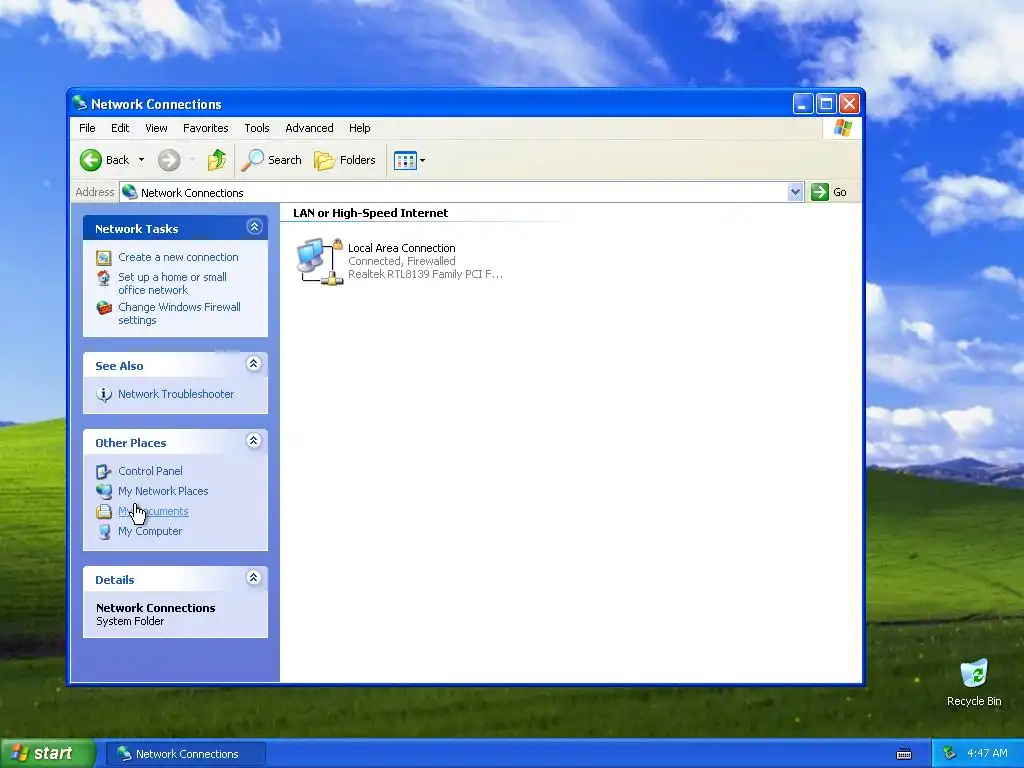
Task: Open the View menu
Action: coord(156,128)
